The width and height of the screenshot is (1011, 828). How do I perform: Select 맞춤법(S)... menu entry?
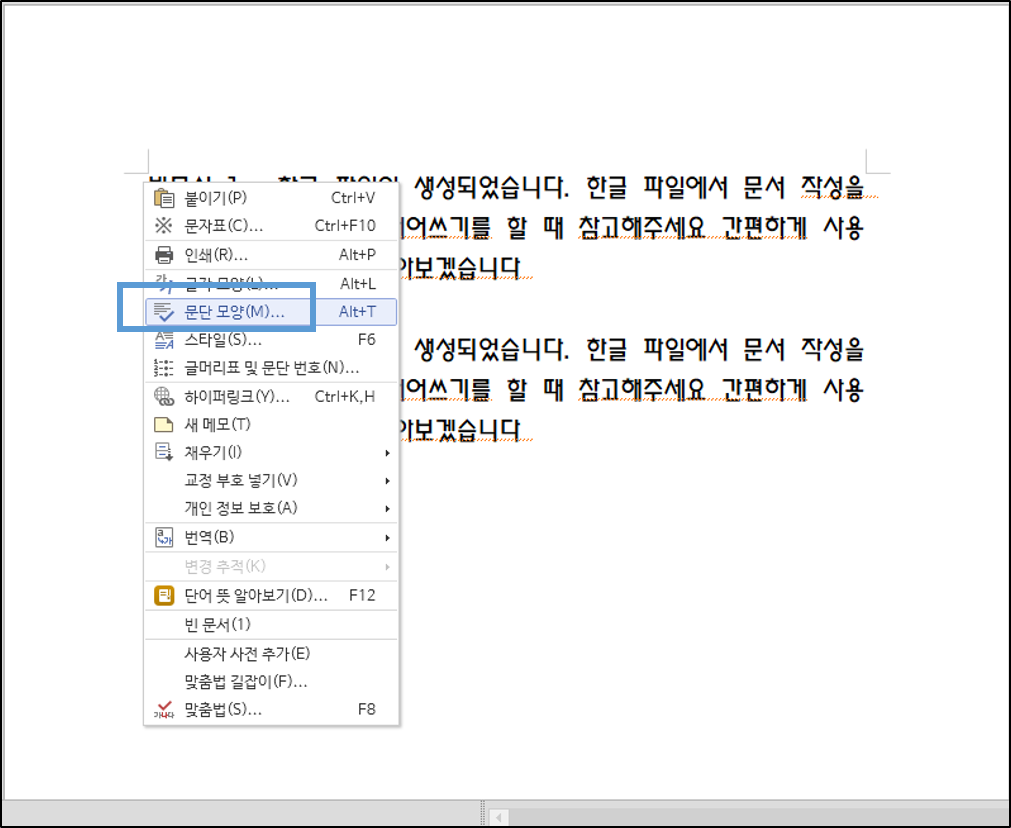(x=271, y=709)
